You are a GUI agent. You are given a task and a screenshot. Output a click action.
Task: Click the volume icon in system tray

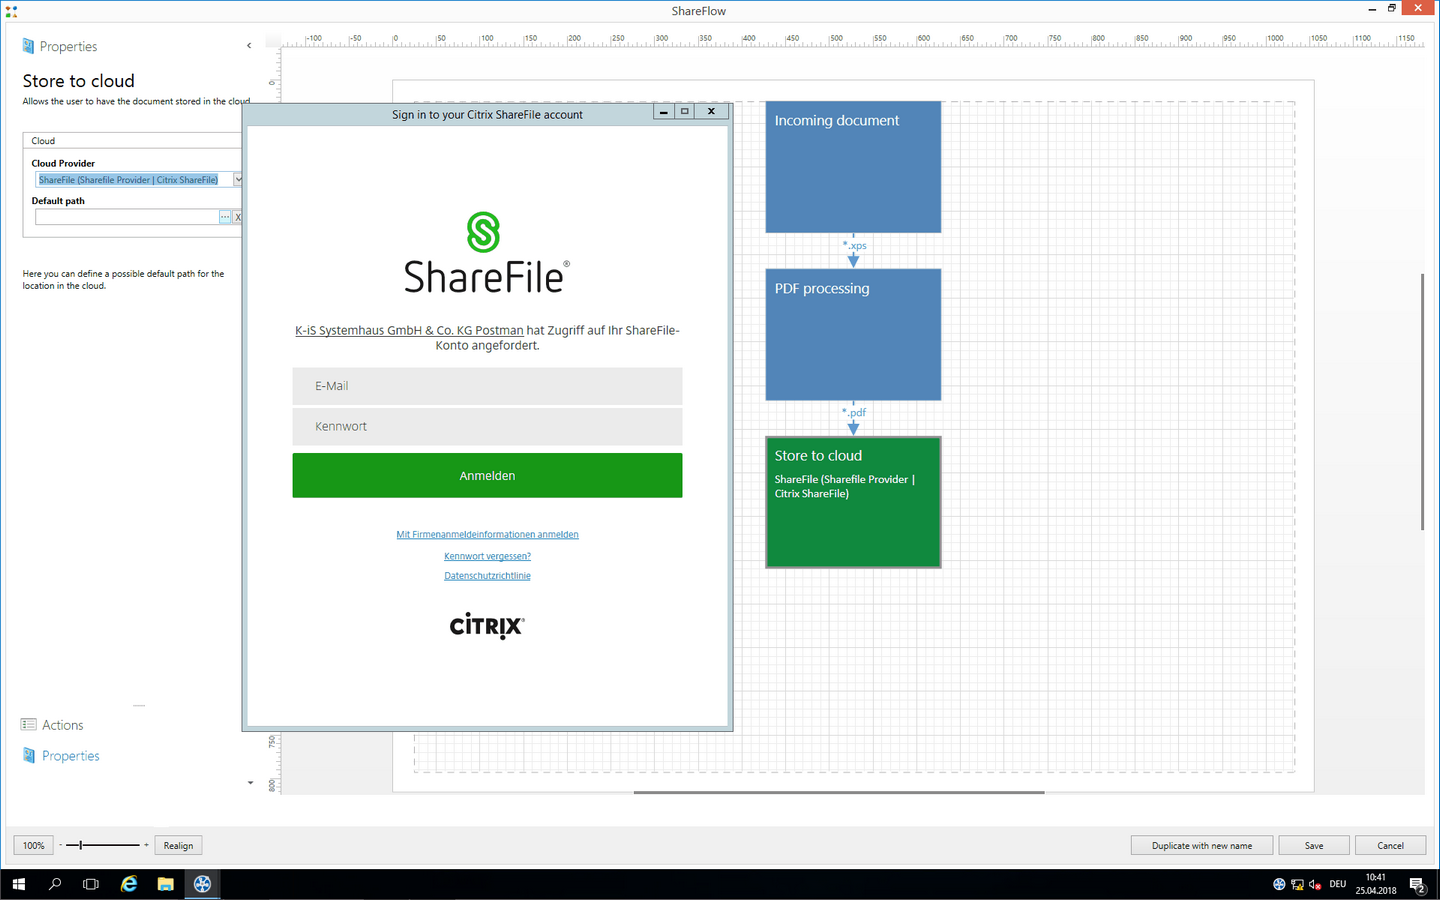coord(1315,884)
